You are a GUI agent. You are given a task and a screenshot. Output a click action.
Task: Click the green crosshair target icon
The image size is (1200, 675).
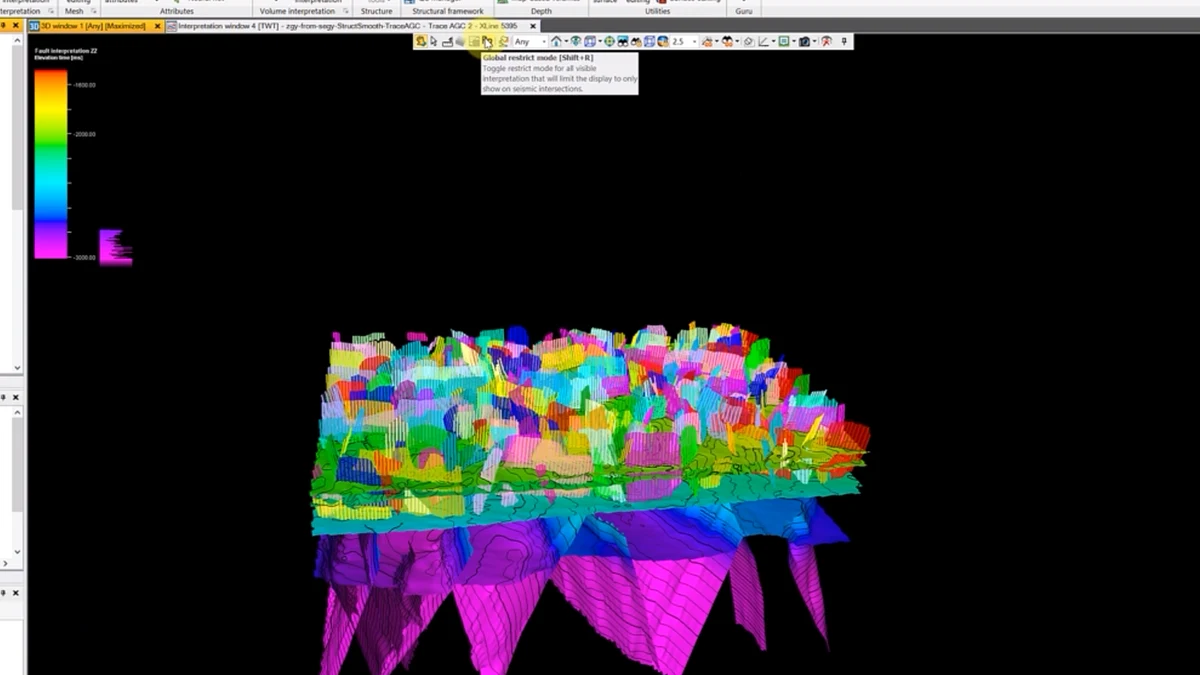coord(609,42)
